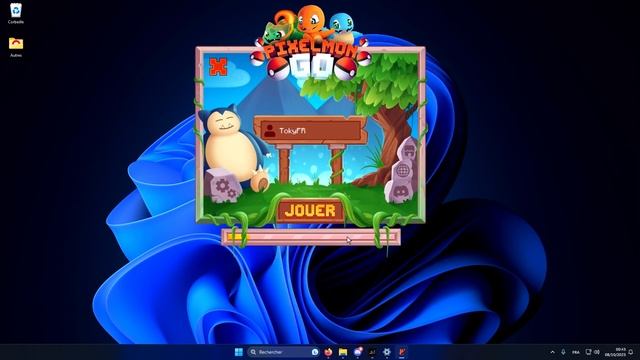Close the Pixelmon Go launcher with red X
640x360 pixels.
(x=218, y=67)
